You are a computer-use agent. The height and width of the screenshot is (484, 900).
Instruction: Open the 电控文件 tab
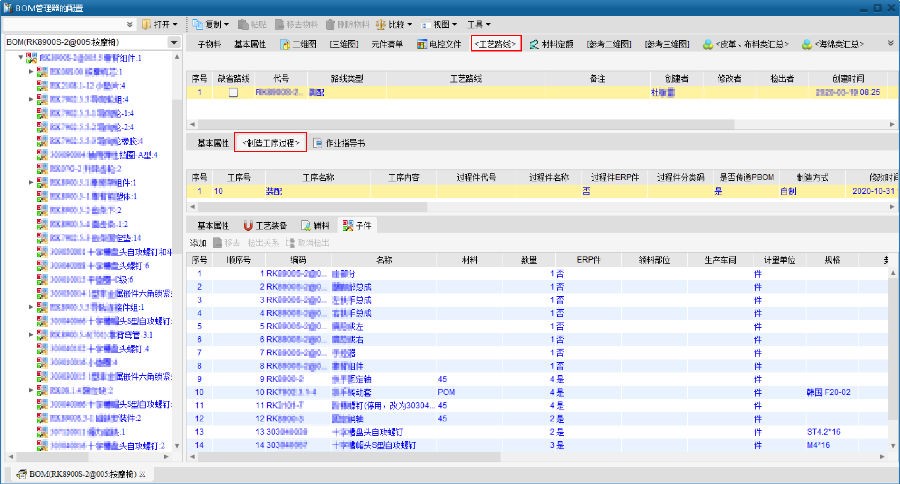pyautogui.click(x=438, y=44)
